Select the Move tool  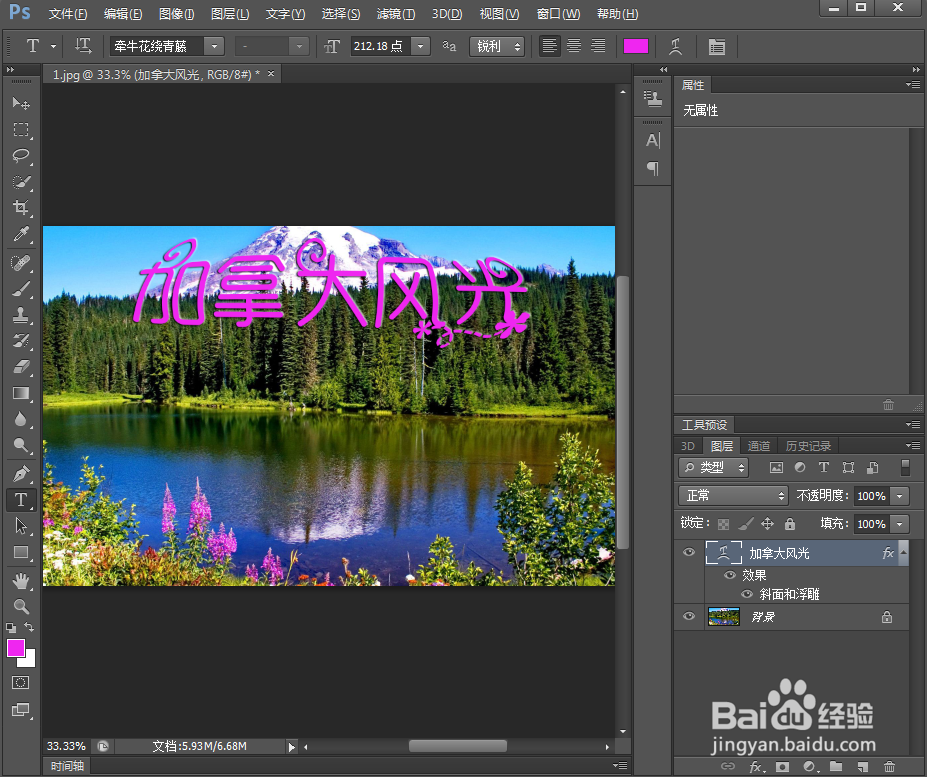(x=21, y=103)
